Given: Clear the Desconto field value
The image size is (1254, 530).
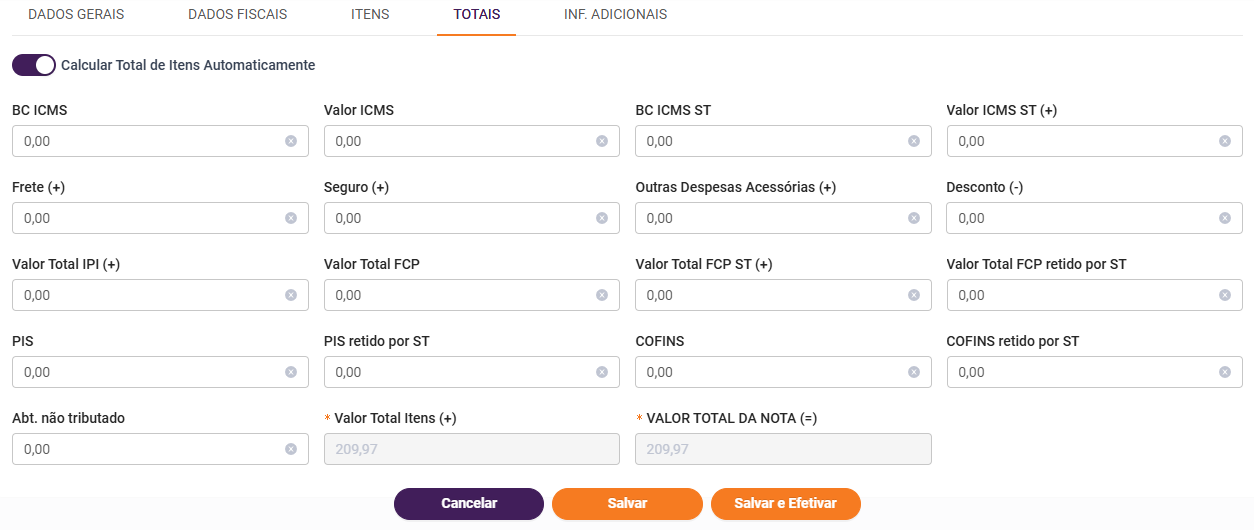Looking at the screenshot, I should pyautogui.click(x=1225, y=218).
